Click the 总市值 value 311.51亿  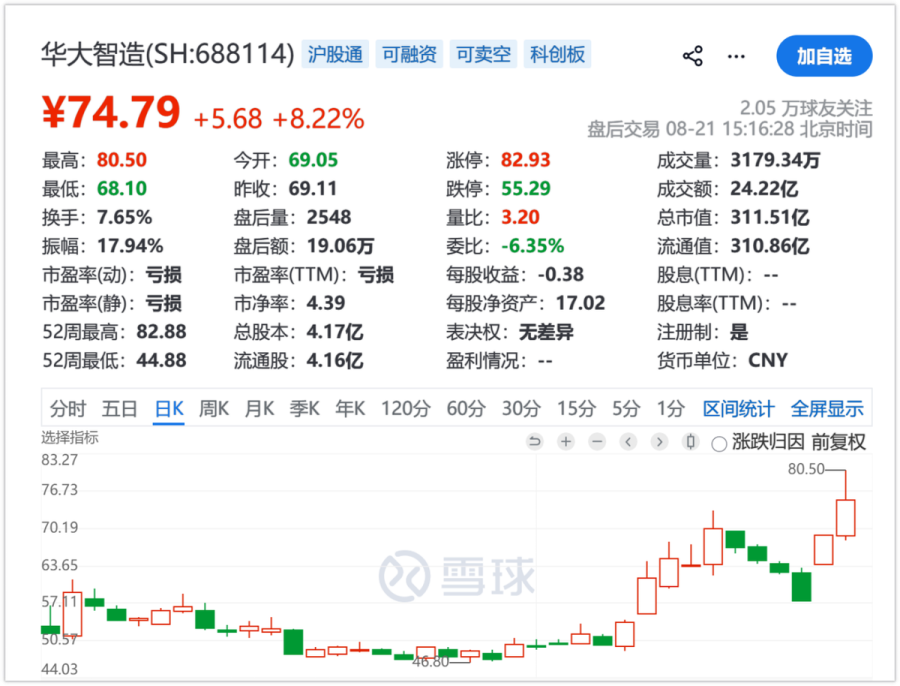coord(770,217)
